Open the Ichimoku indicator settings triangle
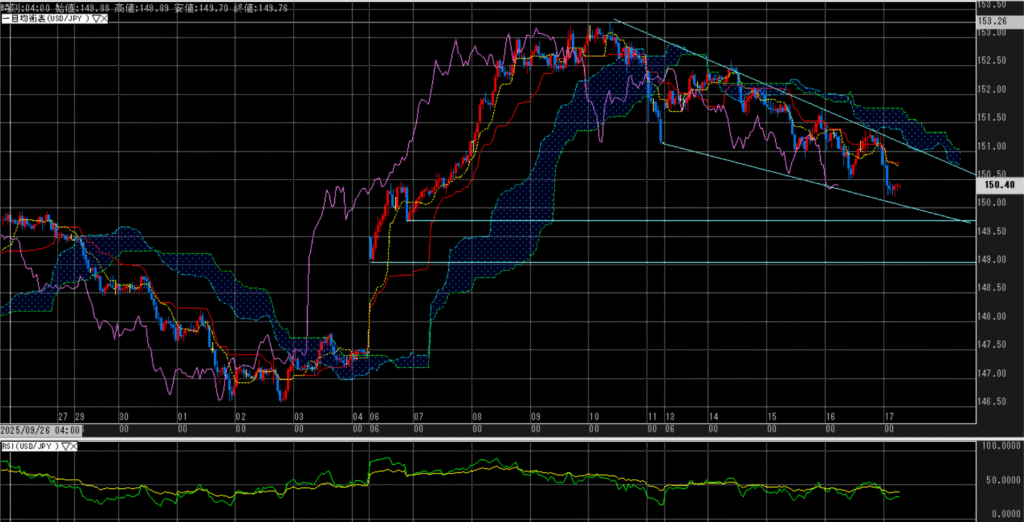This screenshot has width=1024, height=522. (94, 19)
